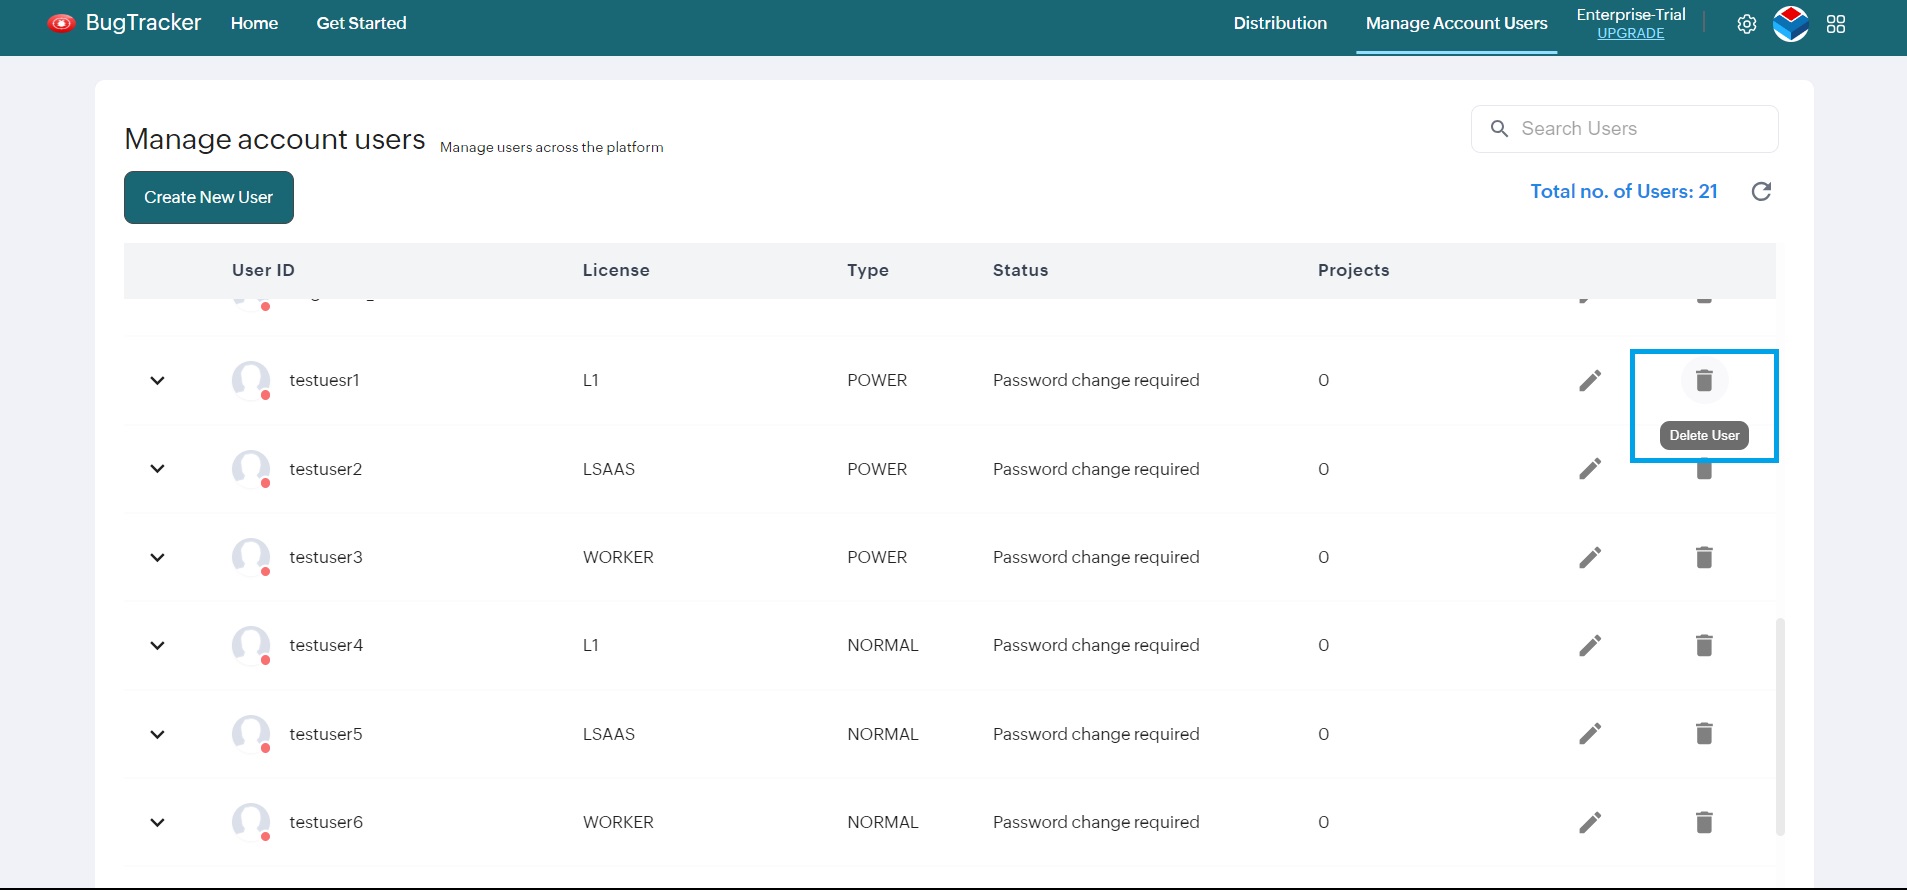Image resolution: width=1907 pixels, height=890 pixels.
Task: Click User ID column header
Action: pyautogui.click(x=263, y=270)
